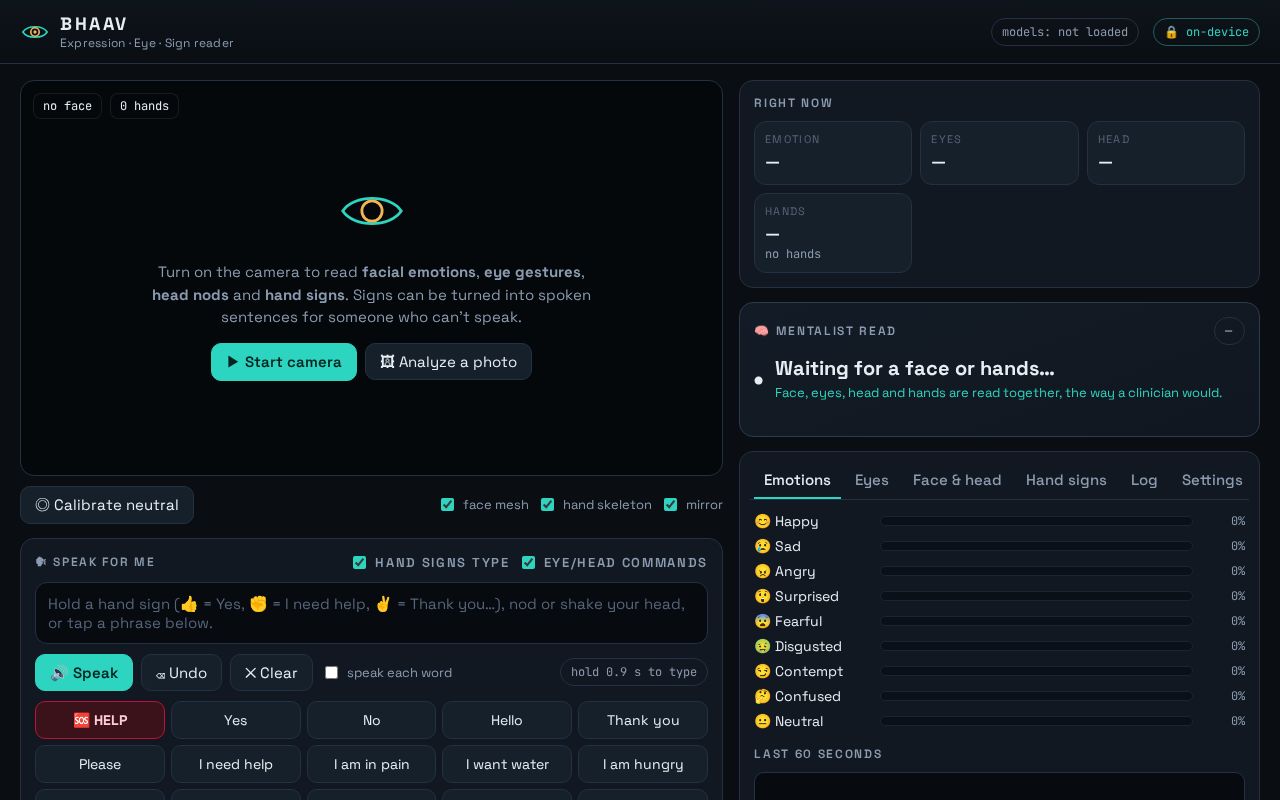
Task: Click the Surprised emoji icon
Action: (763, 596)
